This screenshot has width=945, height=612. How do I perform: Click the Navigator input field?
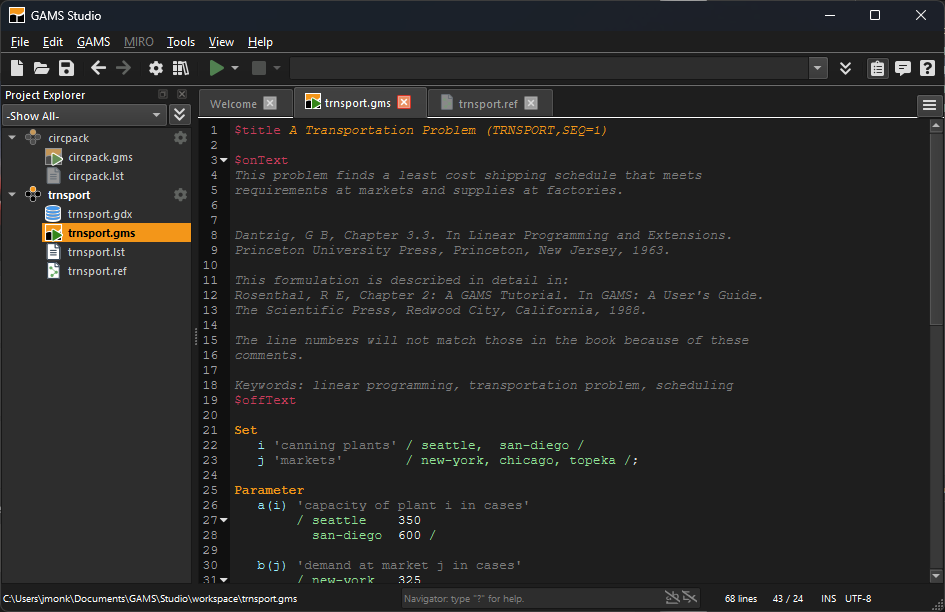pyautogui.click(x=530, y=598)
